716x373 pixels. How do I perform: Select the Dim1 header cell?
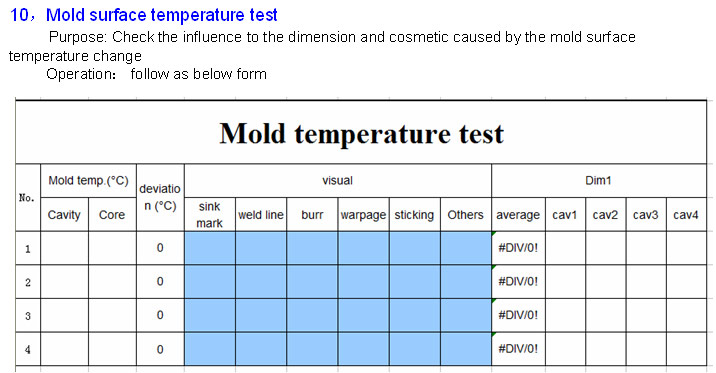coord(599,181)
